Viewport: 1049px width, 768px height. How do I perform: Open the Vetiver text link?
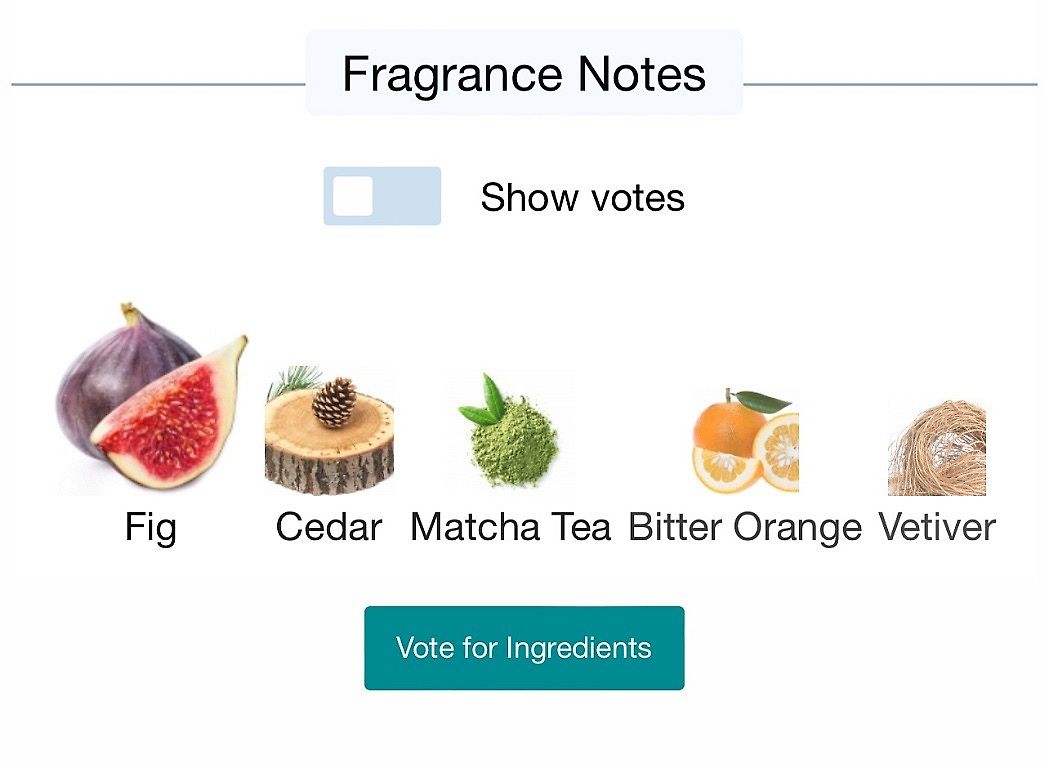937,526
